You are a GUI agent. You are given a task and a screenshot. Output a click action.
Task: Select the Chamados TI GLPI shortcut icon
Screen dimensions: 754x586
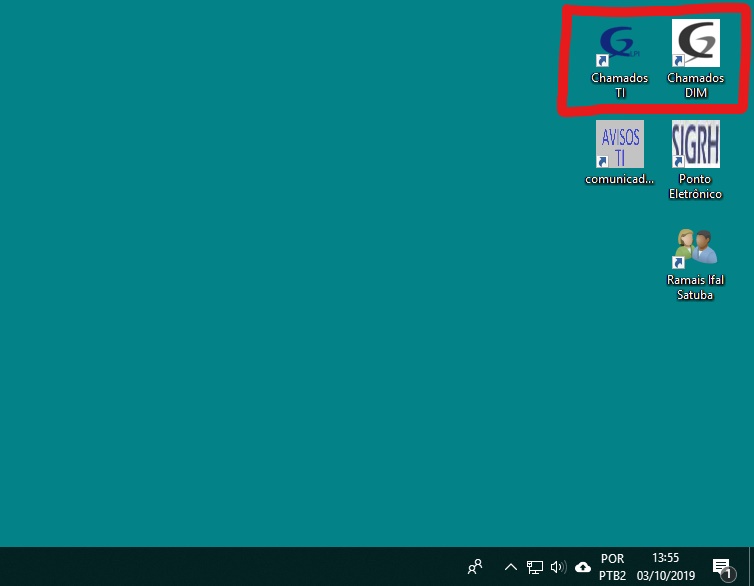tap(619, 44)
